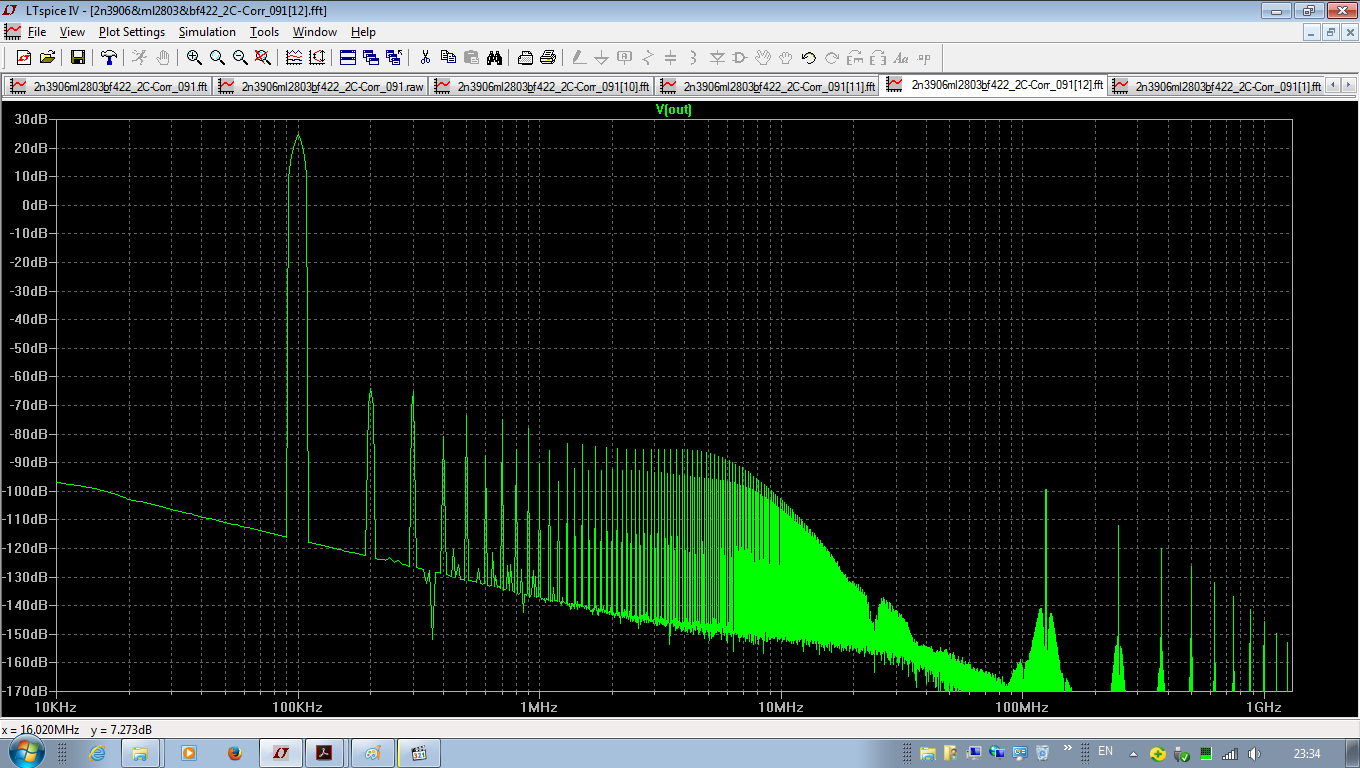Click the SPICE directive '.op' icon
This screenshot has height=768, width=1360.
pos(924,58)
